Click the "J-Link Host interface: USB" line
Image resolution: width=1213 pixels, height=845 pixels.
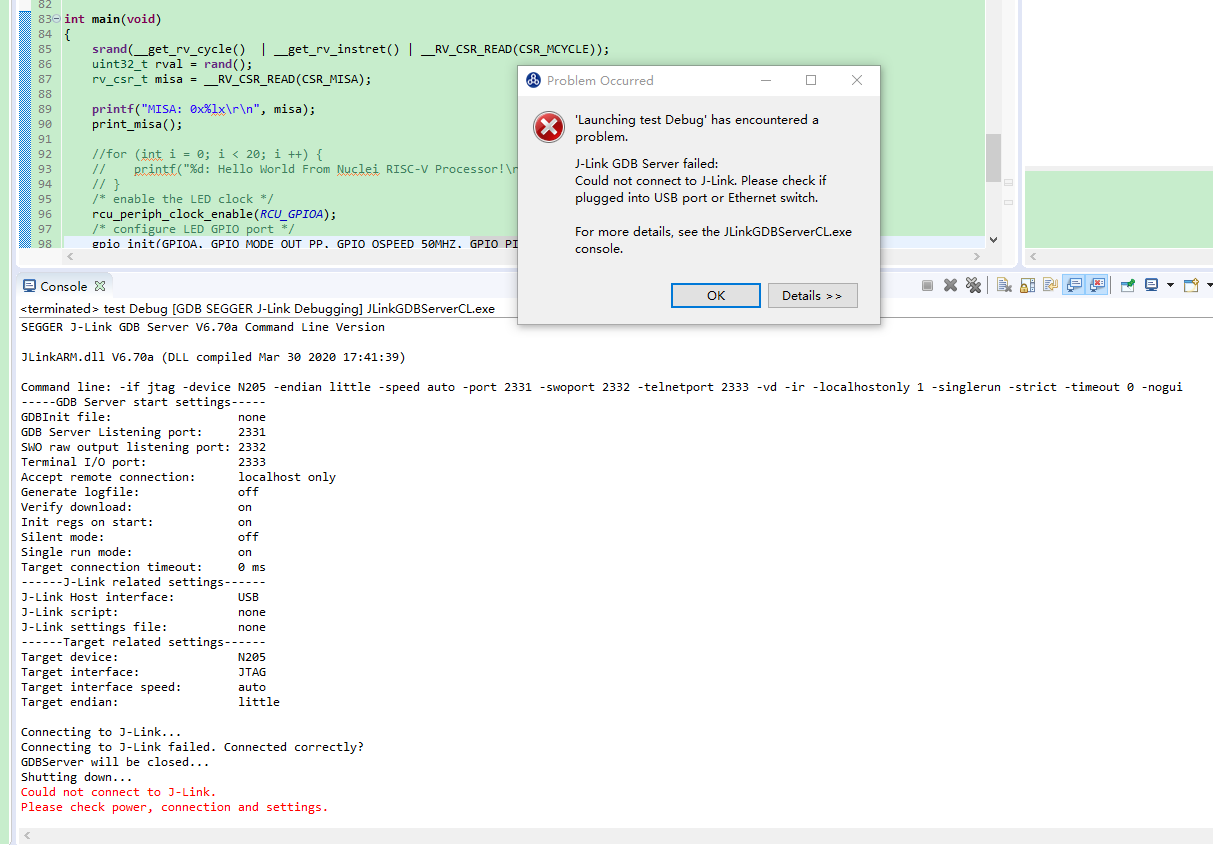(x=140, y=597)
